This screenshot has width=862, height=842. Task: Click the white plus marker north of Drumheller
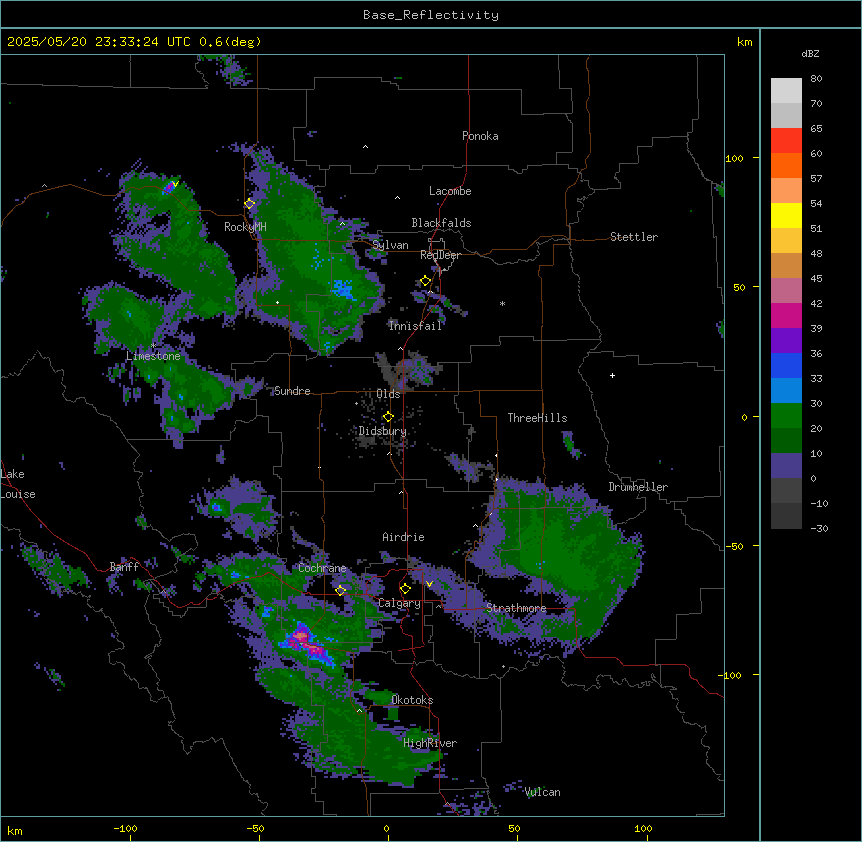pos(612,375)
